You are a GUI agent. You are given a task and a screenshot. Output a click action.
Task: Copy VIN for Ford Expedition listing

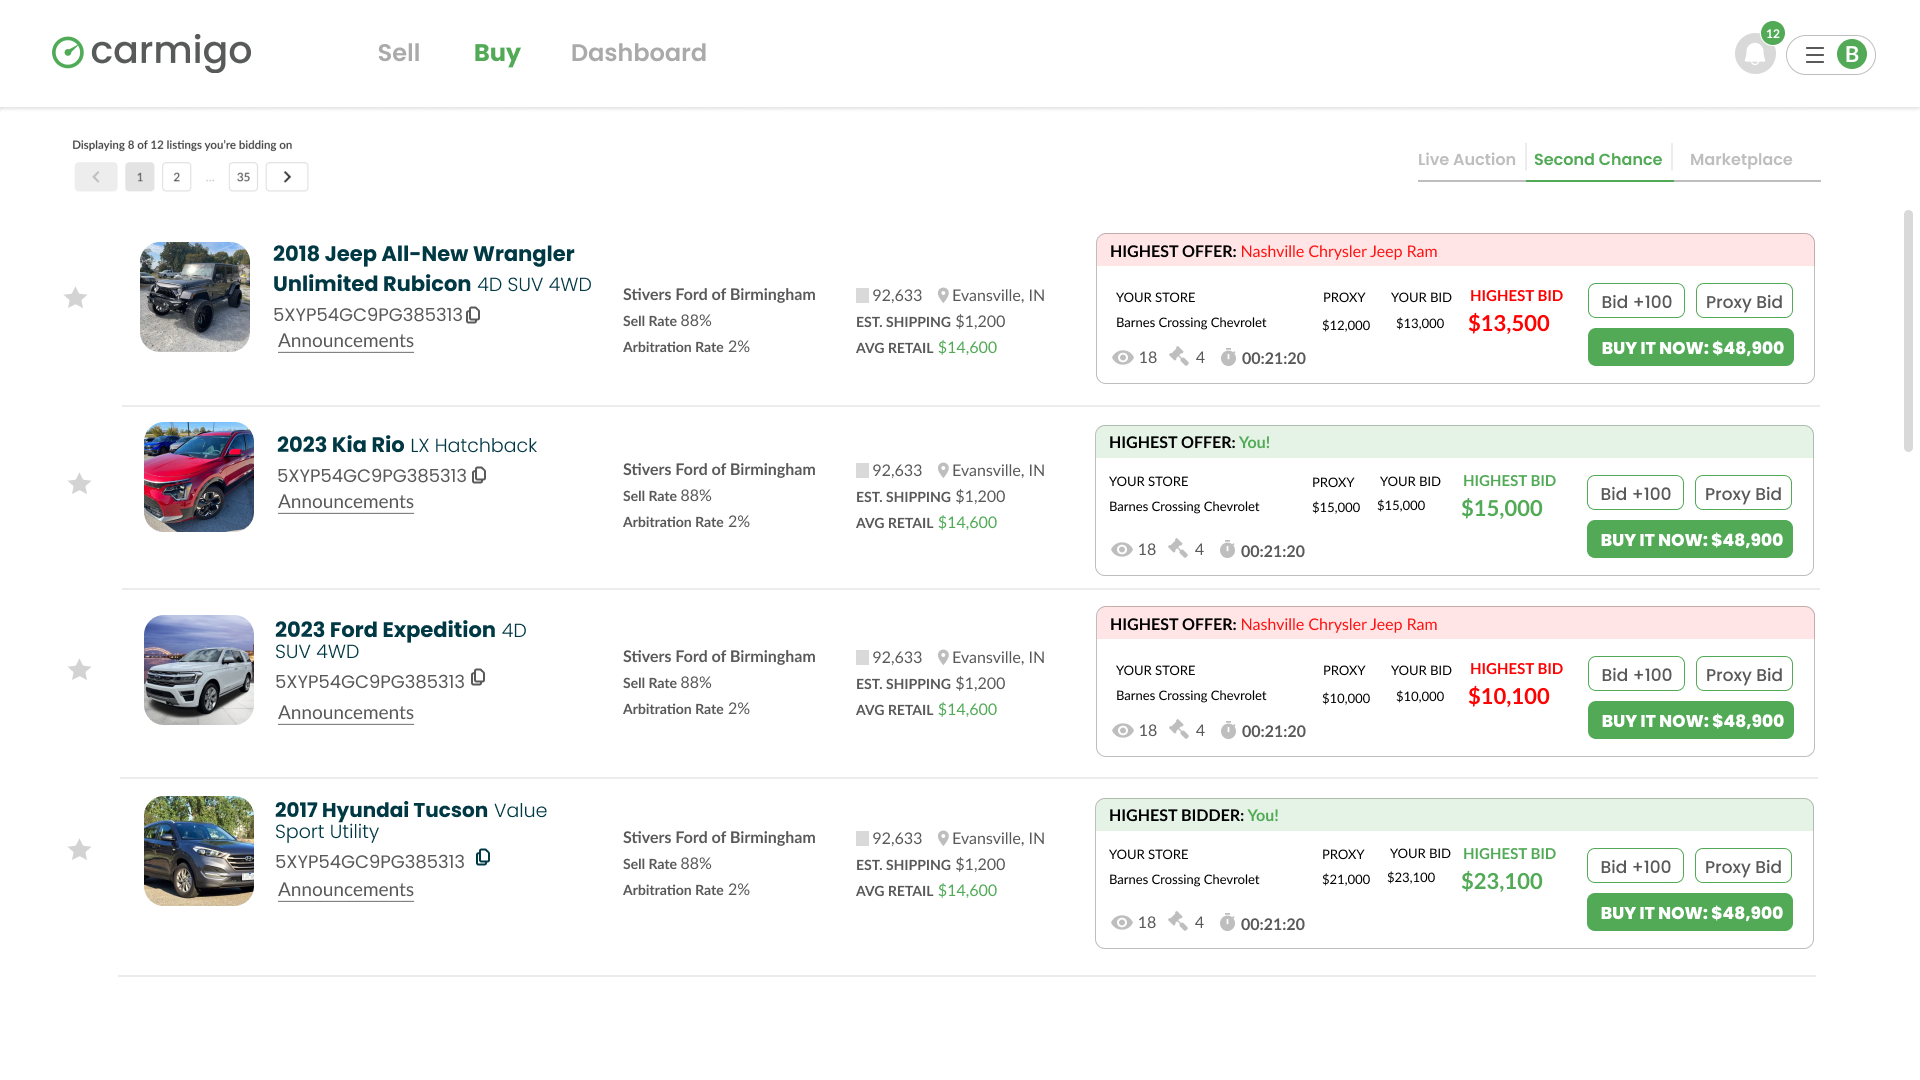[478, 678]
